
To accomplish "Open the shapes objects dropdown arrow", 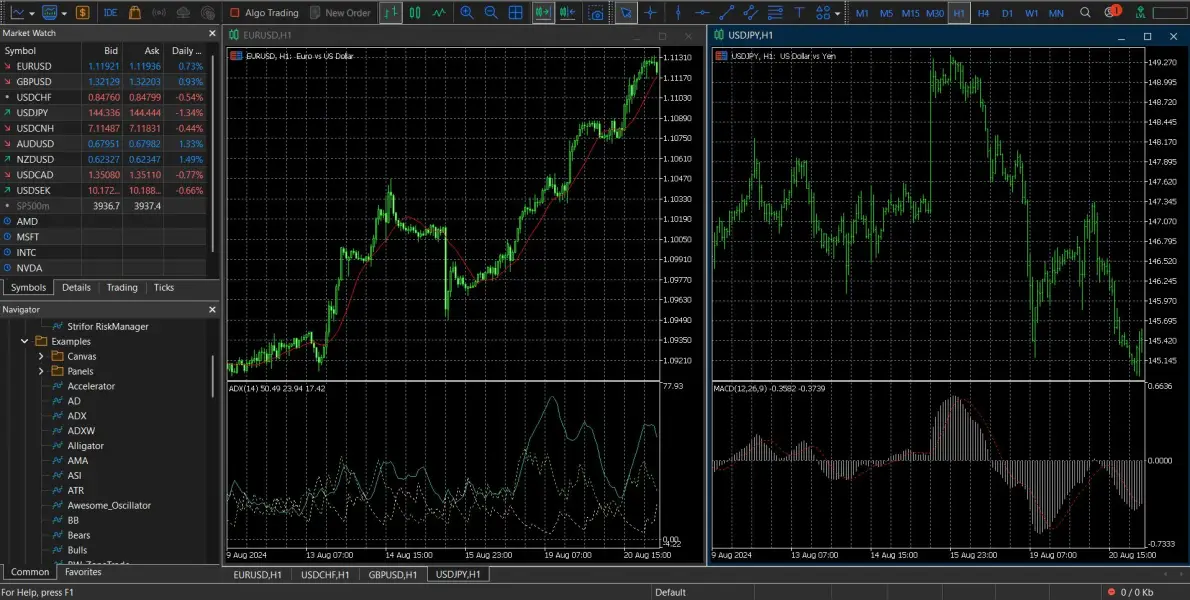I will click(x=838, y=13).
